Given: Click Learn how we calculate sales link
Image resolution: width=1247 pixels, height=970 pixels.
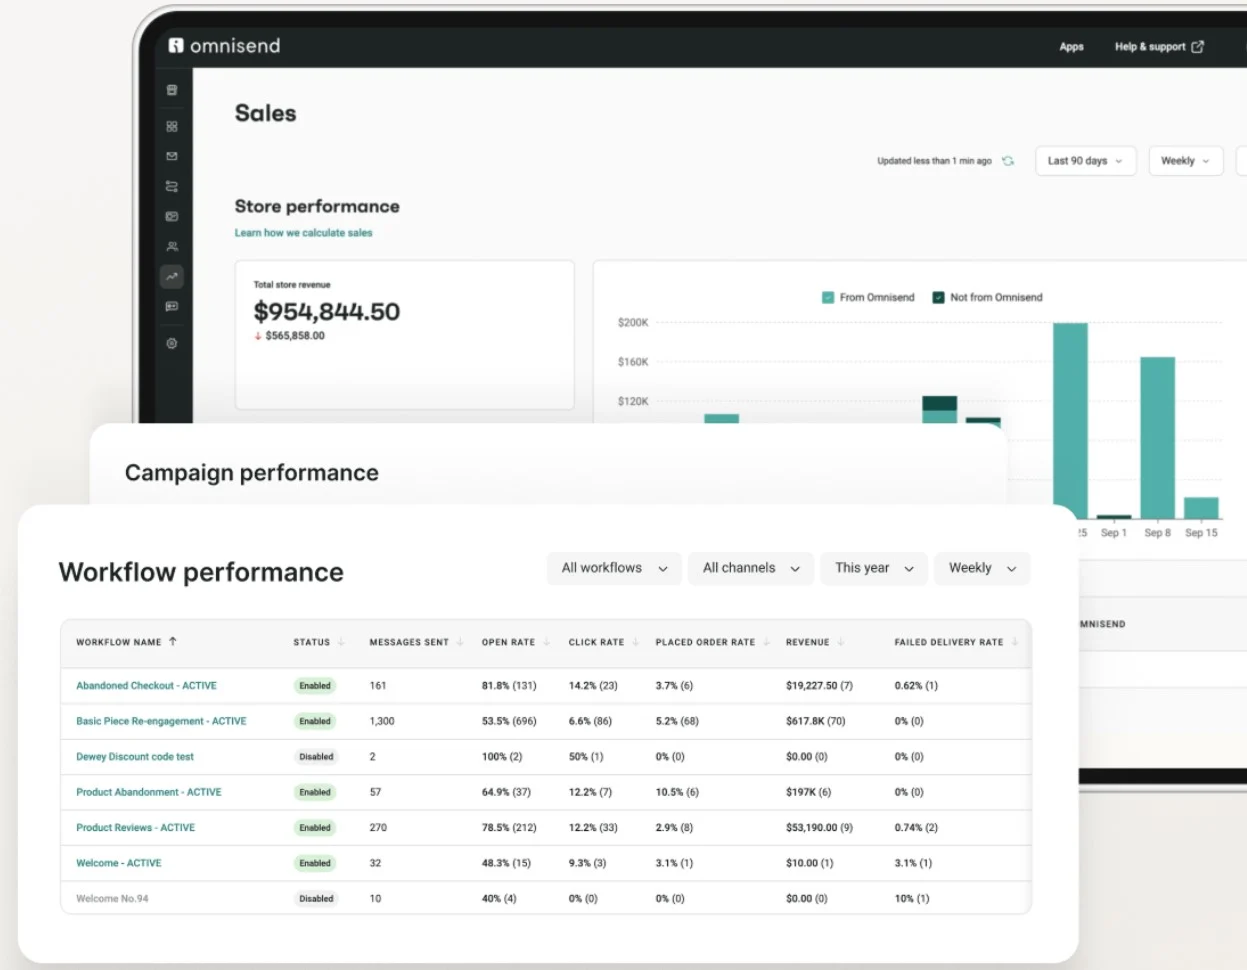Looking at the screenshot, I should click(303, 233).
